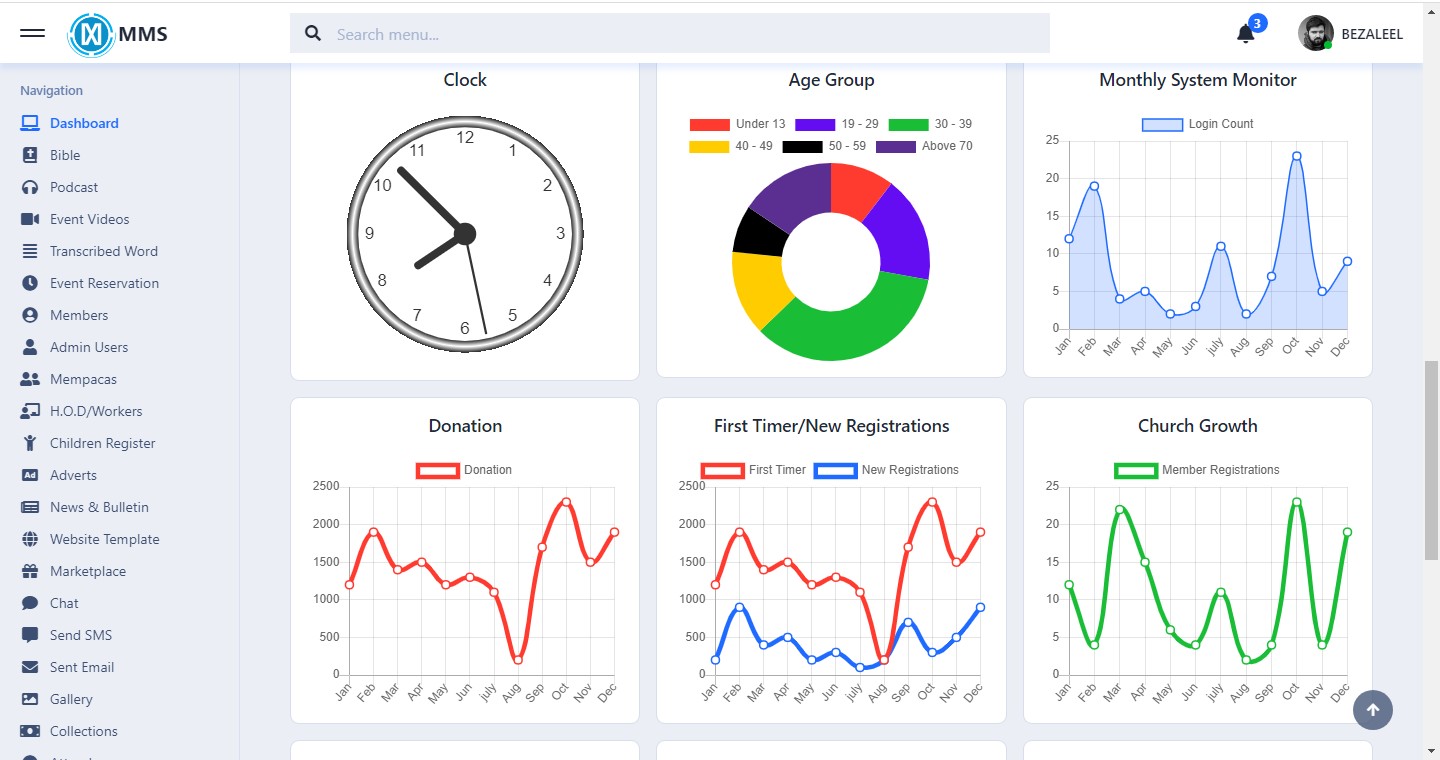
Task: Open the Children Register link
Action: pos(103,443)
